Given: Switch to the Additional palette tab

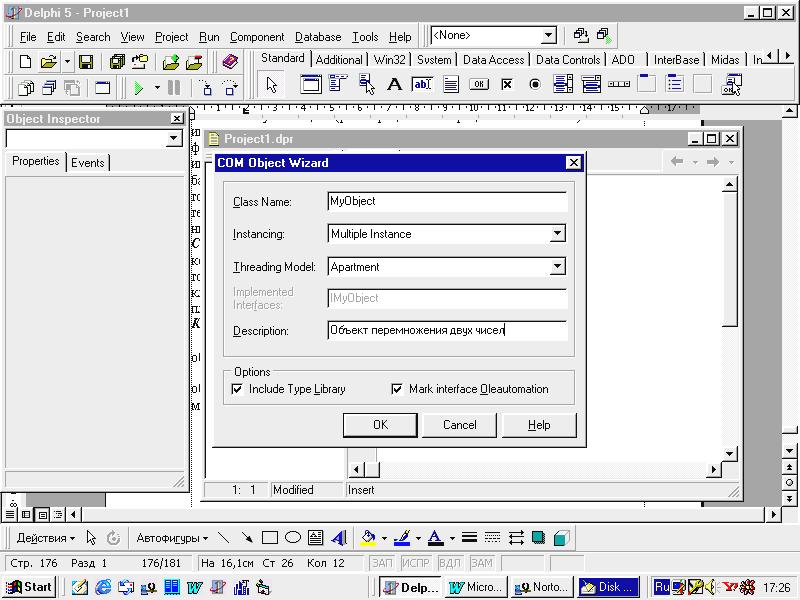Looking at the screenshot, I should click(339, 60).
